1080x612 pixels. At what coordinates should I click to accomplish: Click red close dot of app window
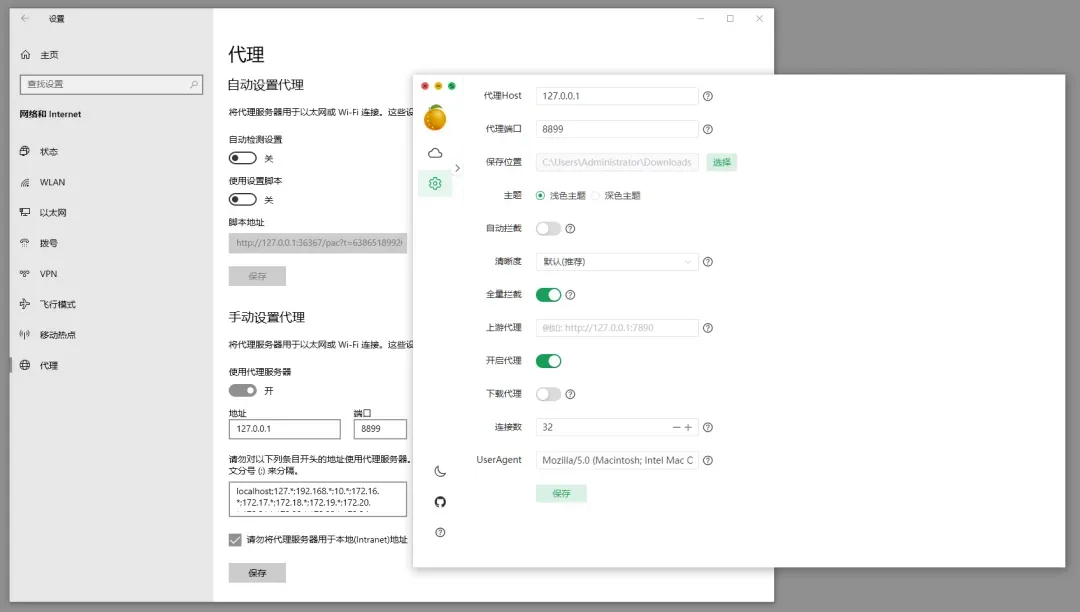425,86
